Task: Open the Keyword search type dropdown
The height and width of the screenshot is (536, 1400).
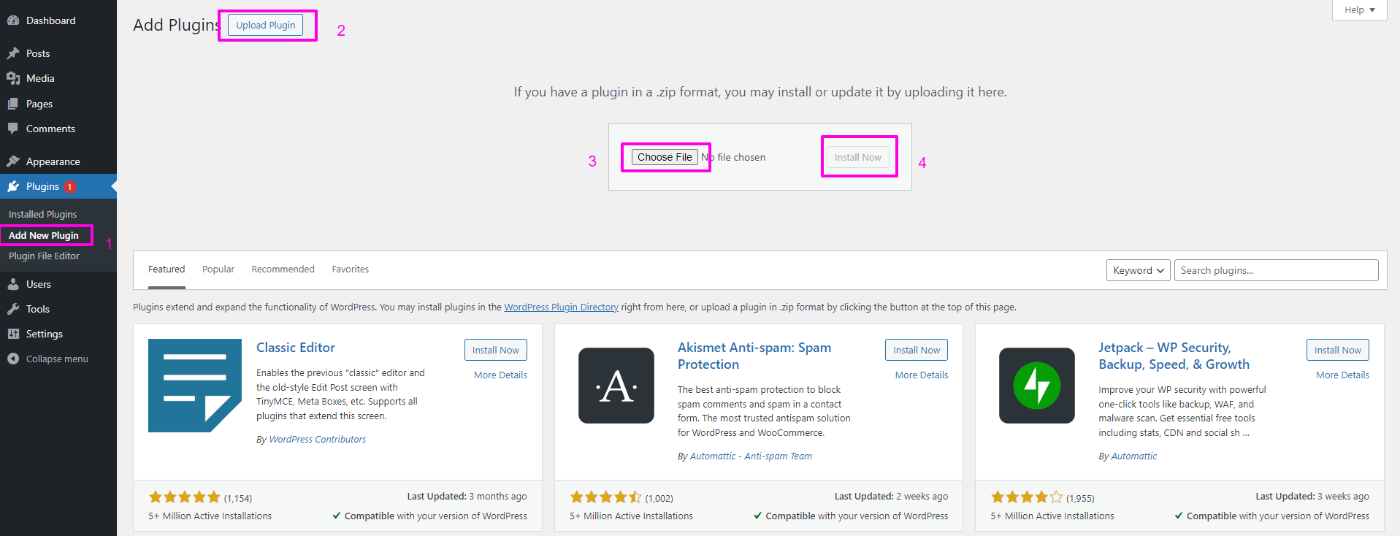Action: click(1138, 270)
